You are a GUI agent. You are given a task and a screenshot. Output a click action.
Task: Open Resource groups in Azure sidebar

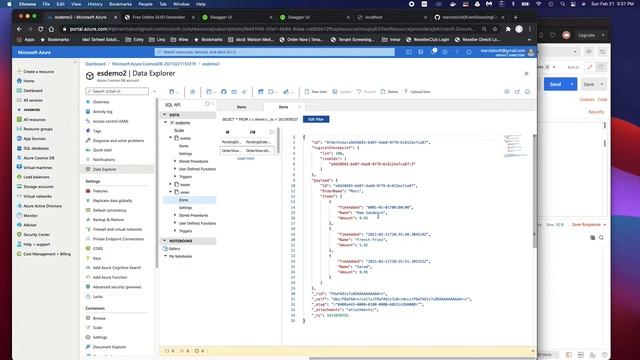click(x=34, y=129)
